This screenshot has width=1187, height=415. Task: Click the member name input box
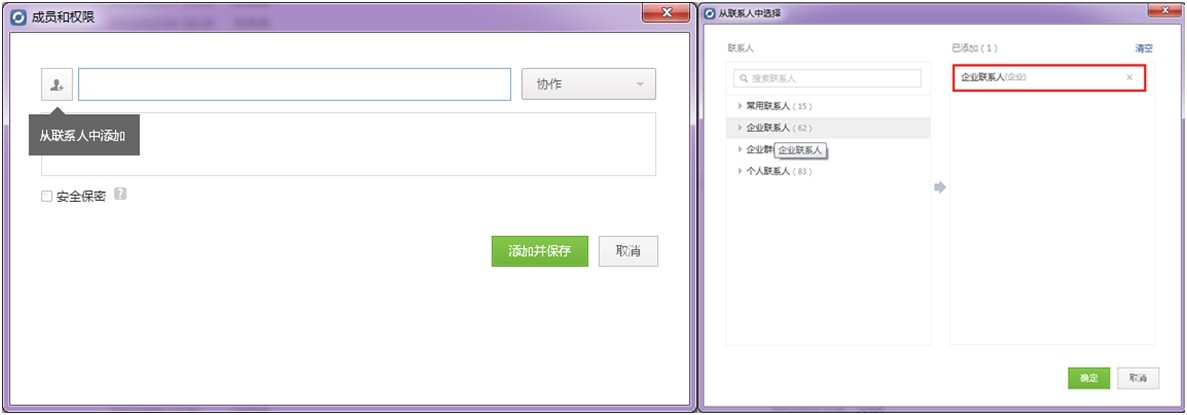coord(294,85)
